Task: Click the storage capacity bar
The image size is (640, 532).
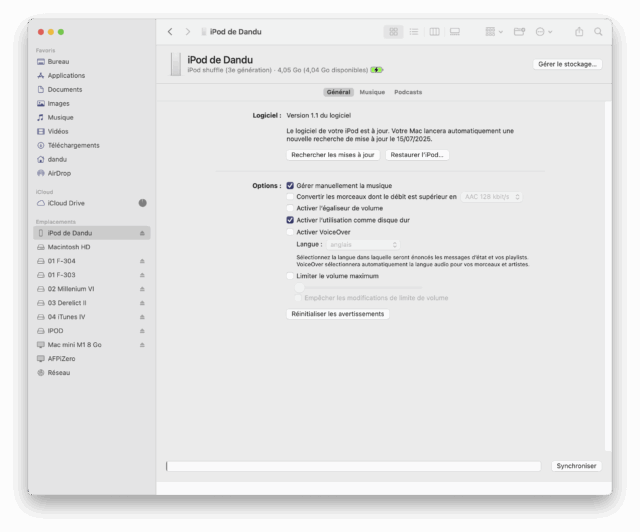Action: pos(353,466)
